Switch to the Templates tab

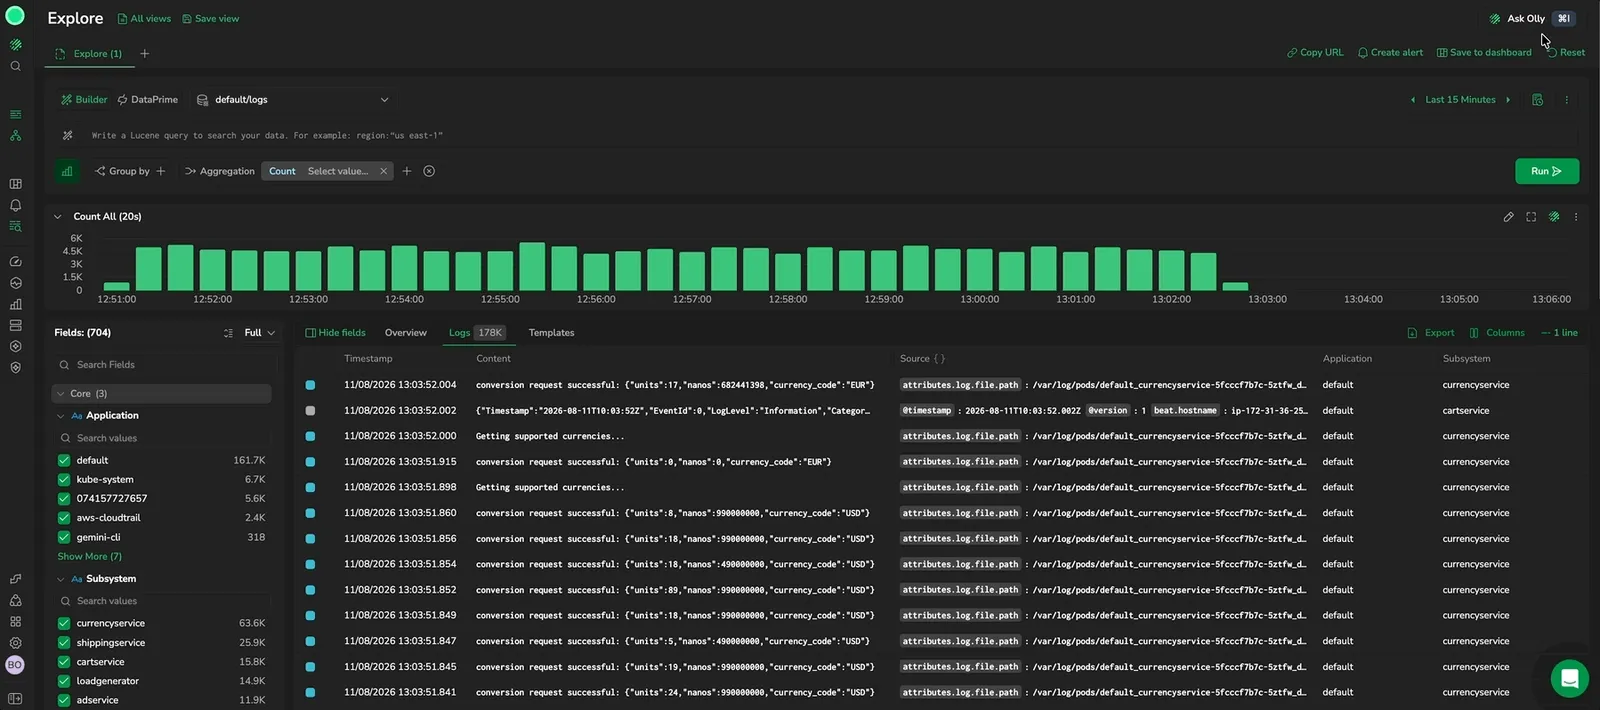tap(551, 333)
